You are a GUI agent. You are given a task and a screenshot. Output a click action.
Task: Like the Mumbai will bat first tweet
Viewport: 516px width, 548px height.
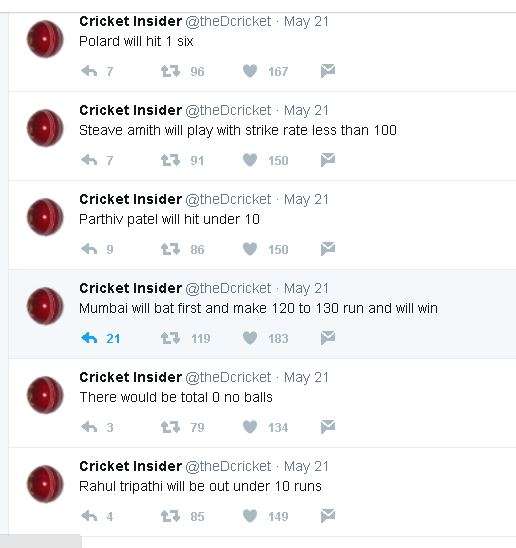(250, 338)
